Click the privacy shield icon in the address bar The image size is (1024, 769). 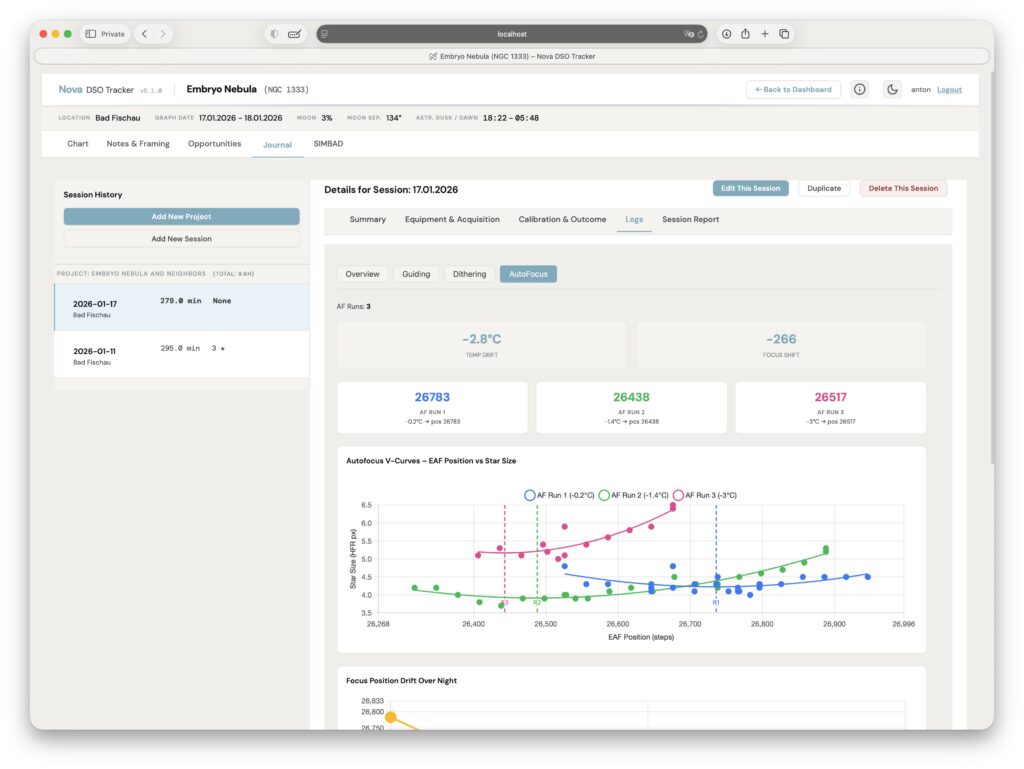point(273,33)
